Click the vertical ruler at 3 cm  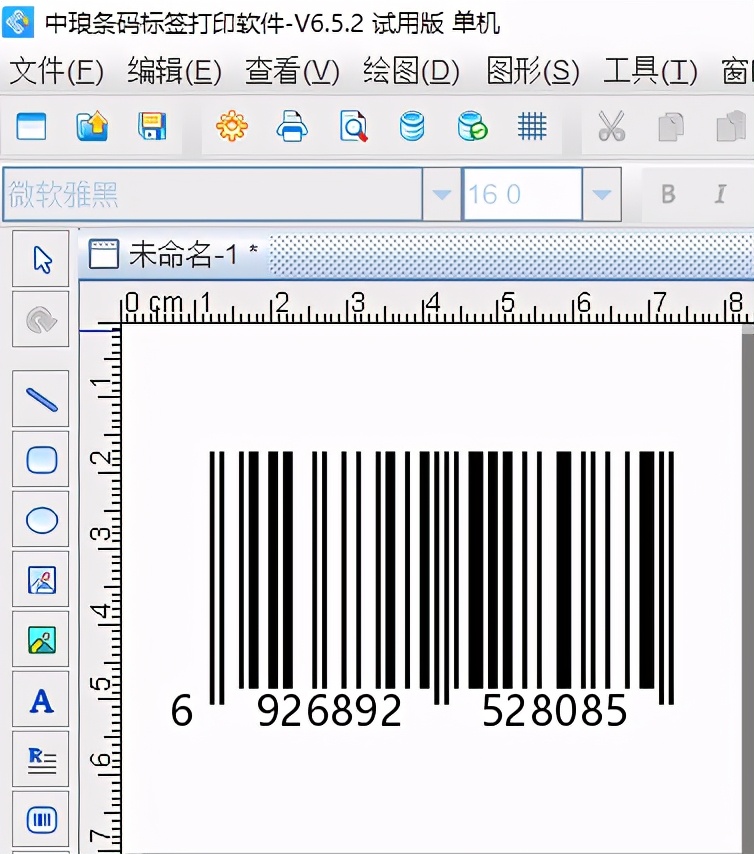click(100, 533)
